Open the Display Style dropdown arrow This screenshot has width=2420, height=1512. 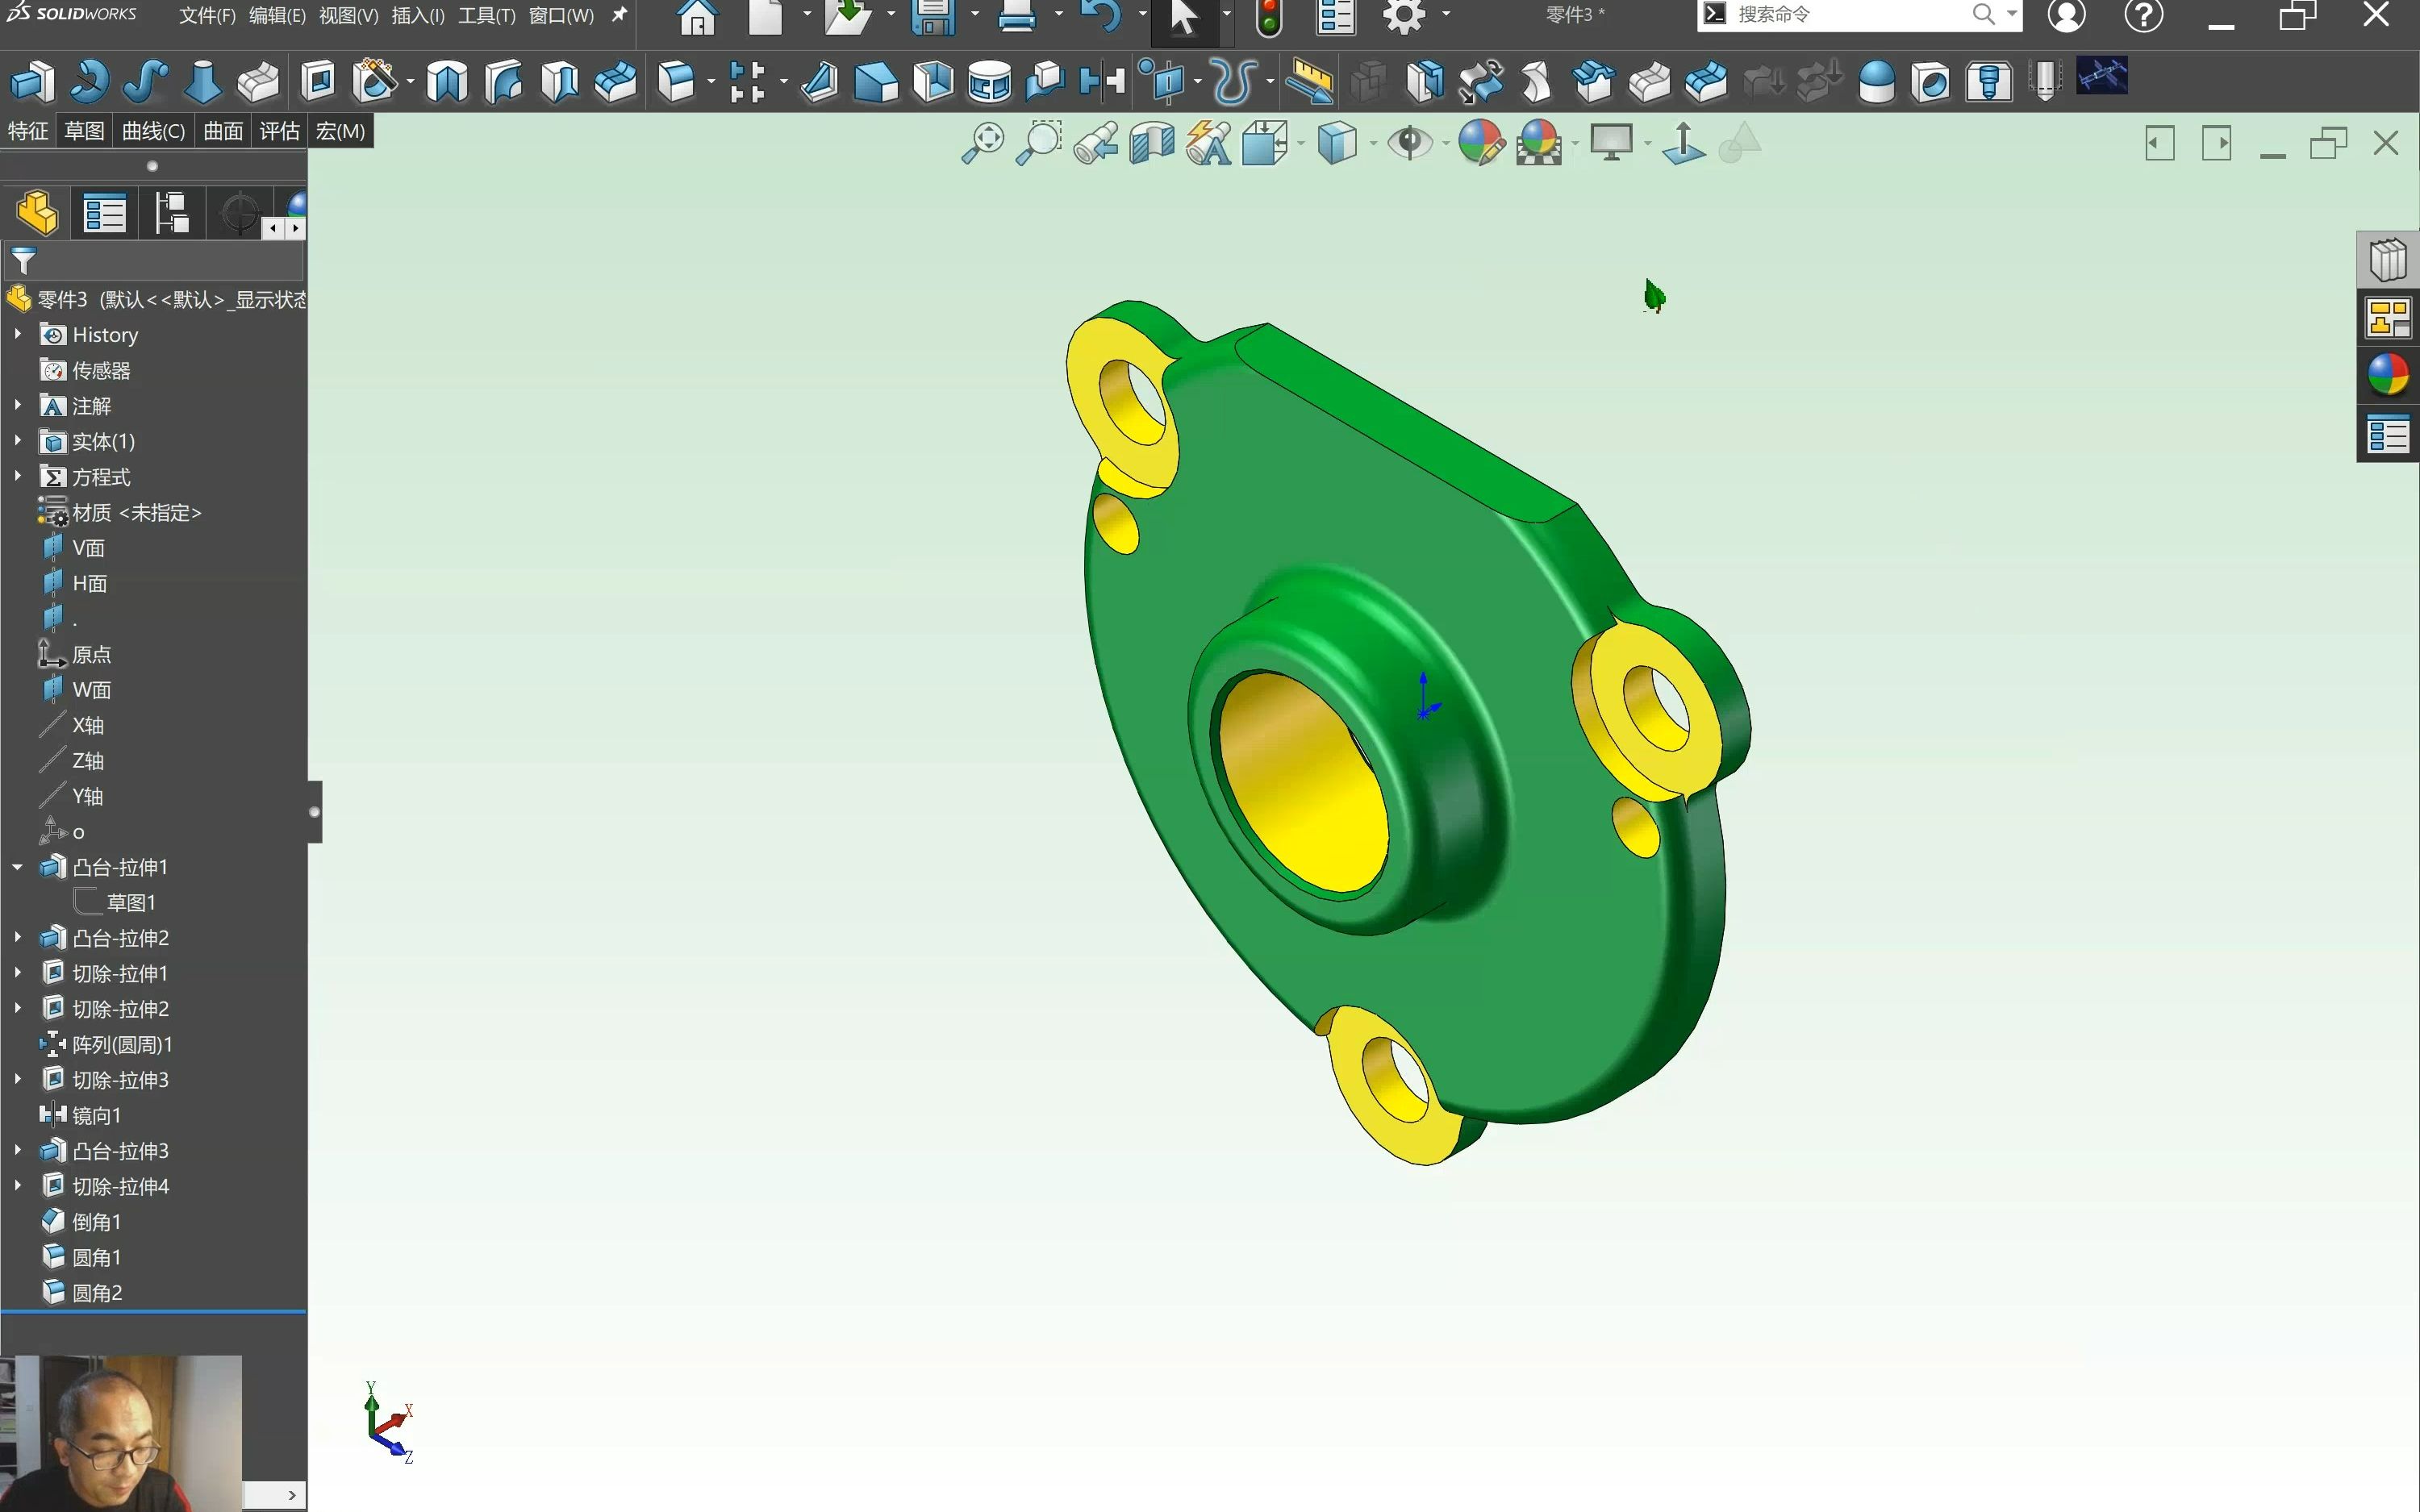tap(1373, 144)
